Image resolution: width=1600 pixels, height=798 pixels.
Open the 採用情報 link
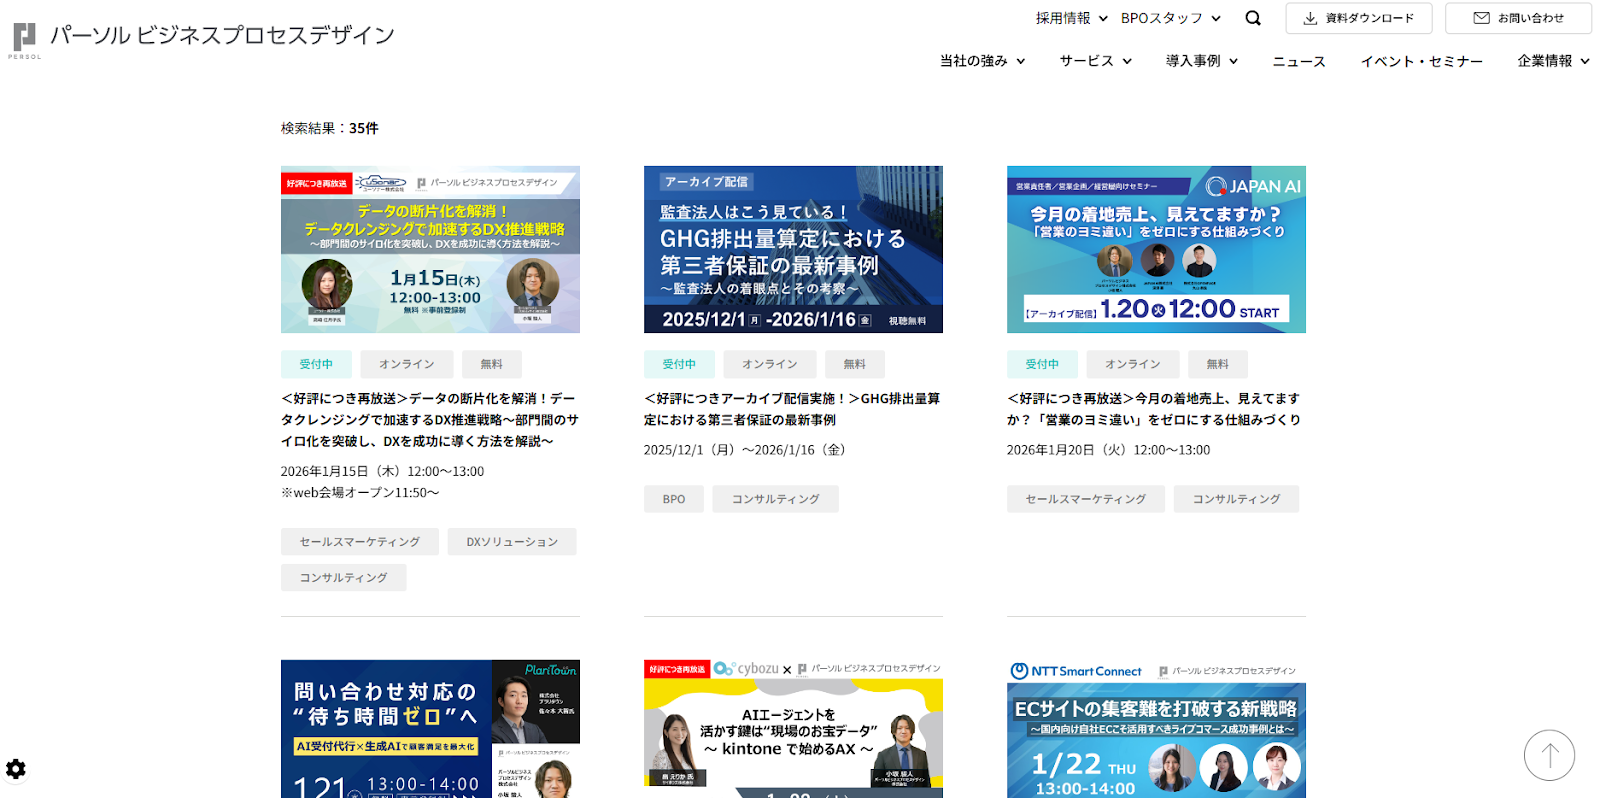point(1063,18)
